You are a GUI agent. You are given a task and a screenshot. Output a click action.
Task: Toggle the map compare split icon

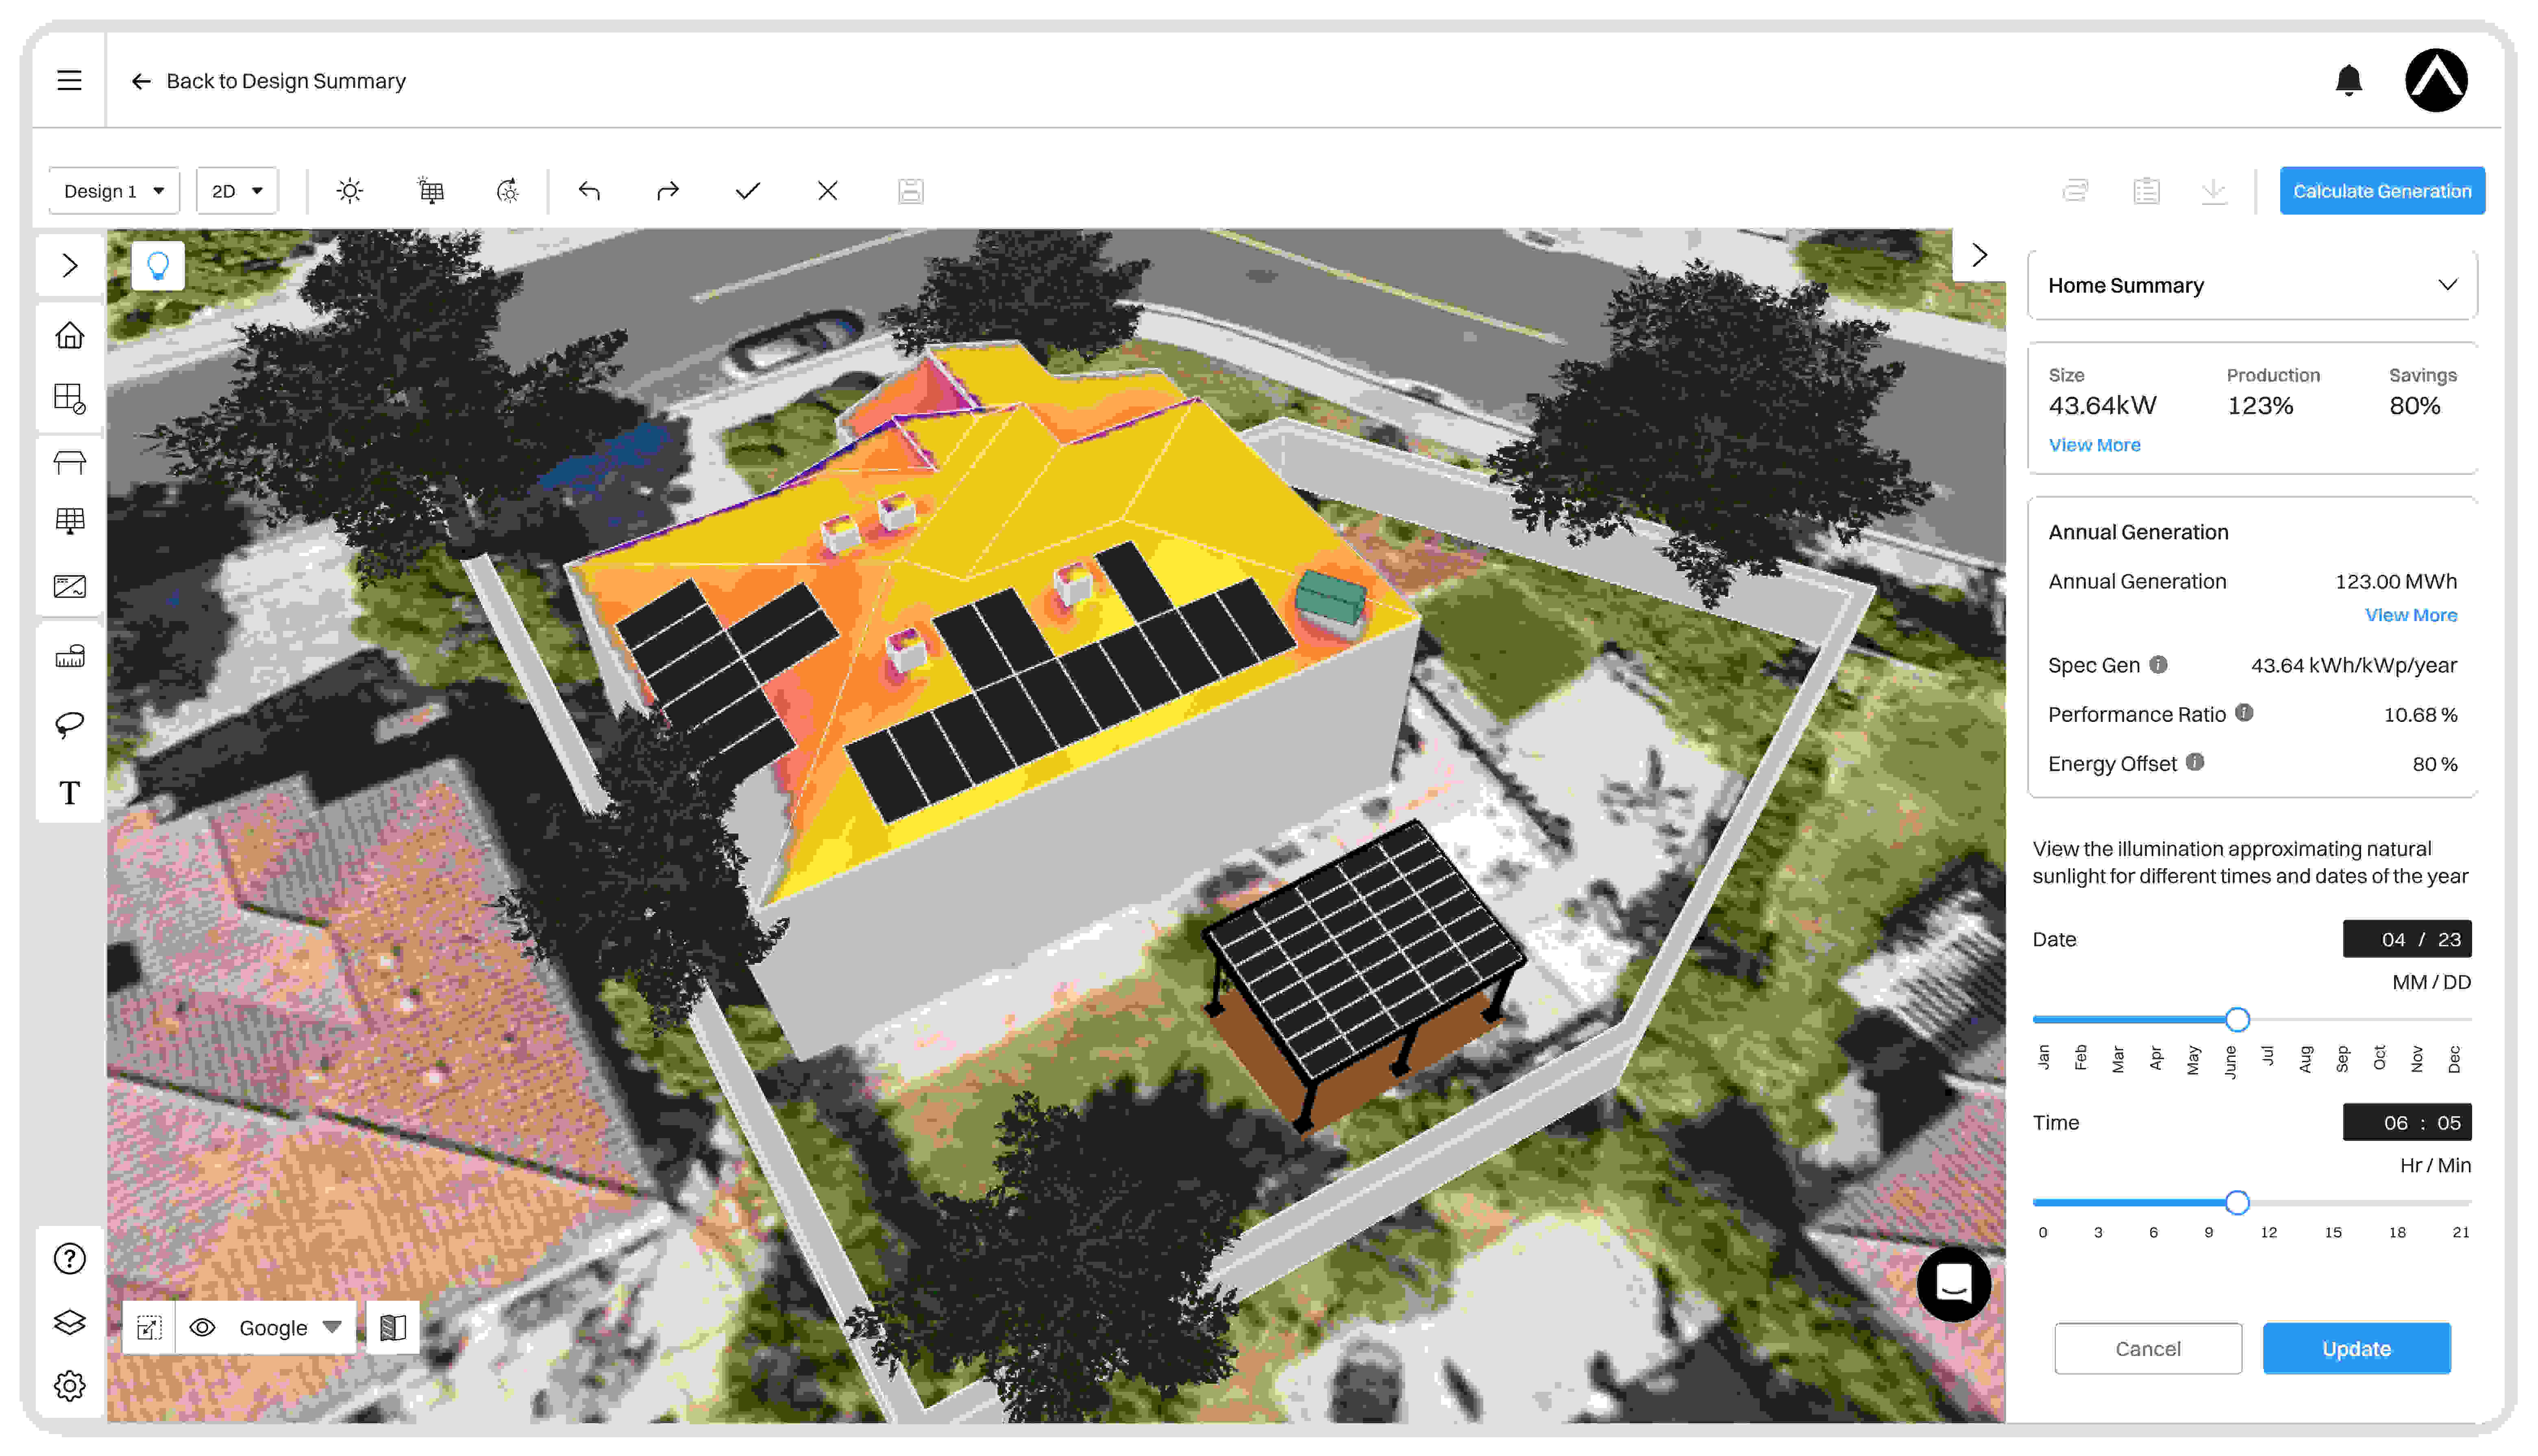pyautogui.click(x=393, y=1328)
